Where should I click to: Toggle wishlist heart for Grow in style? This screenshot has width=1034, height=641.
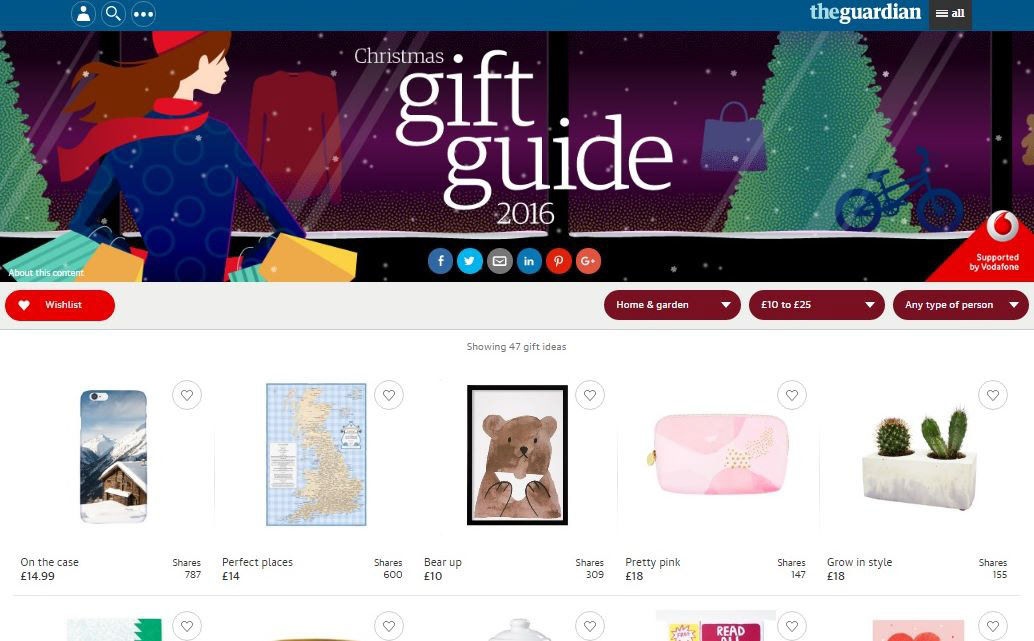click(993, 395)
